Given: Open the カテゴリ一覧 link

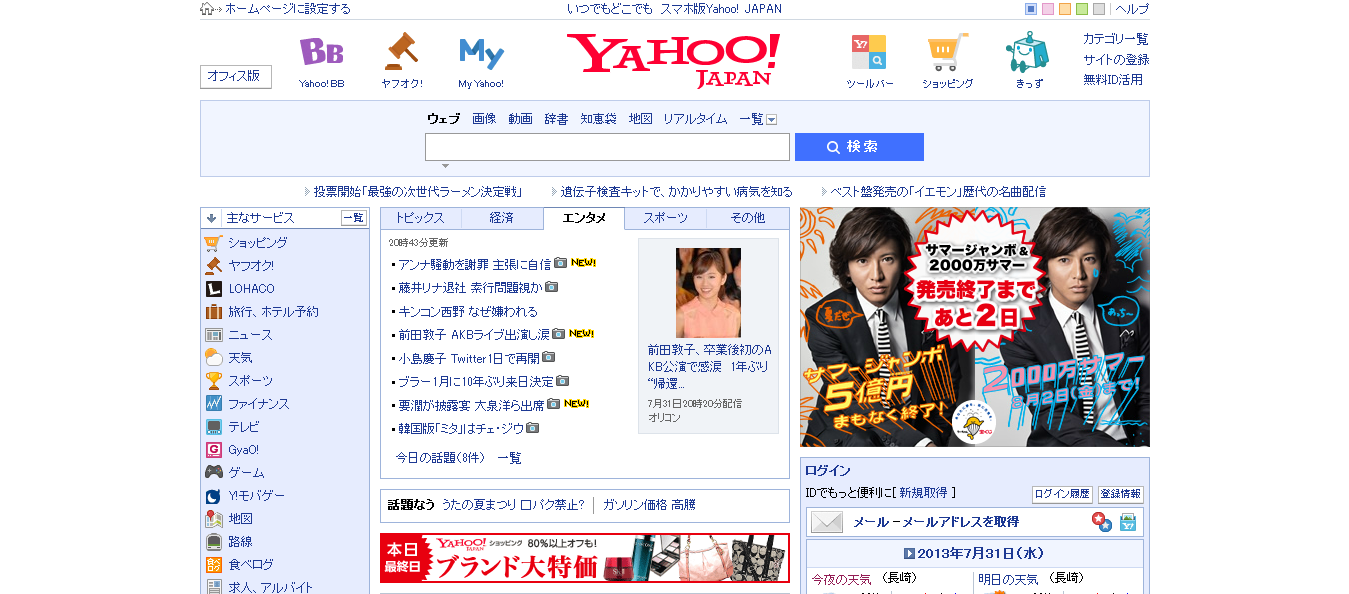Looking at the screenshot, I should tap(1116, 39).
